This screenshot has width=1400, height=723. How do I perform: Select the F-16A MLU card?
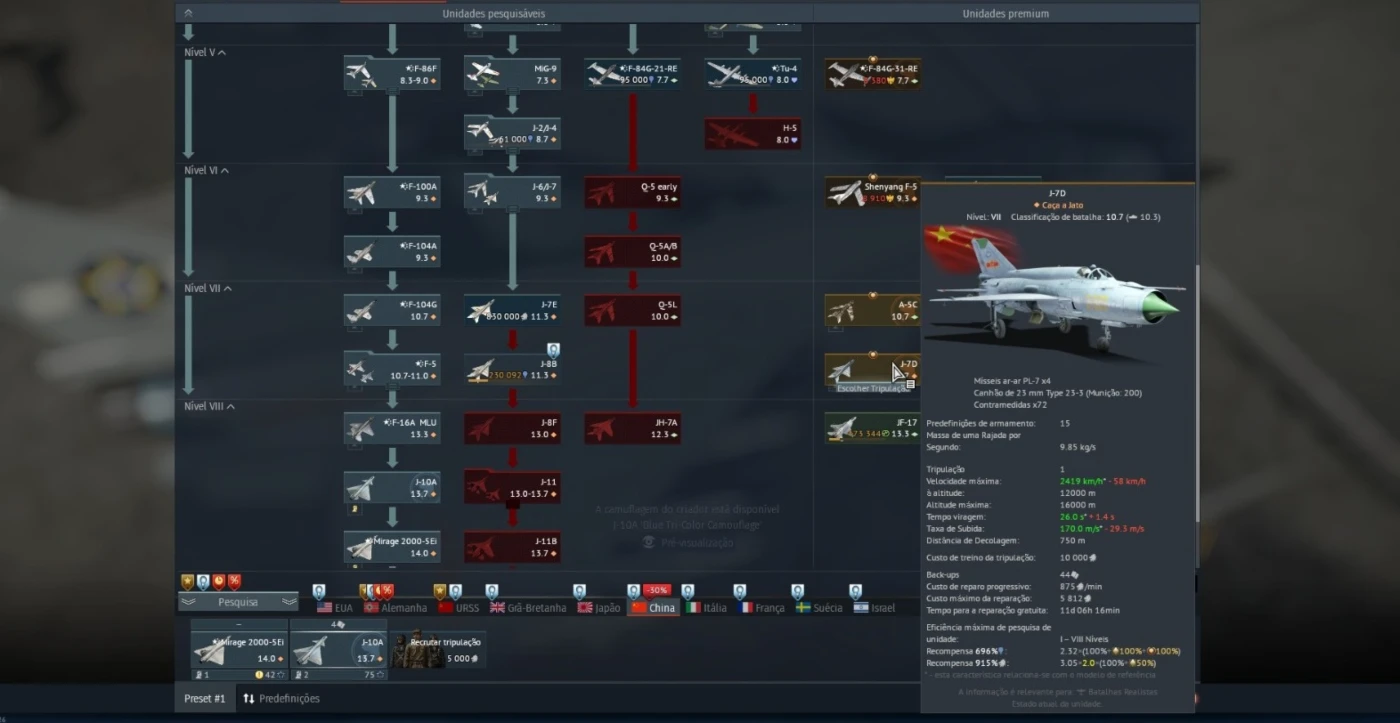coord(392,428)
